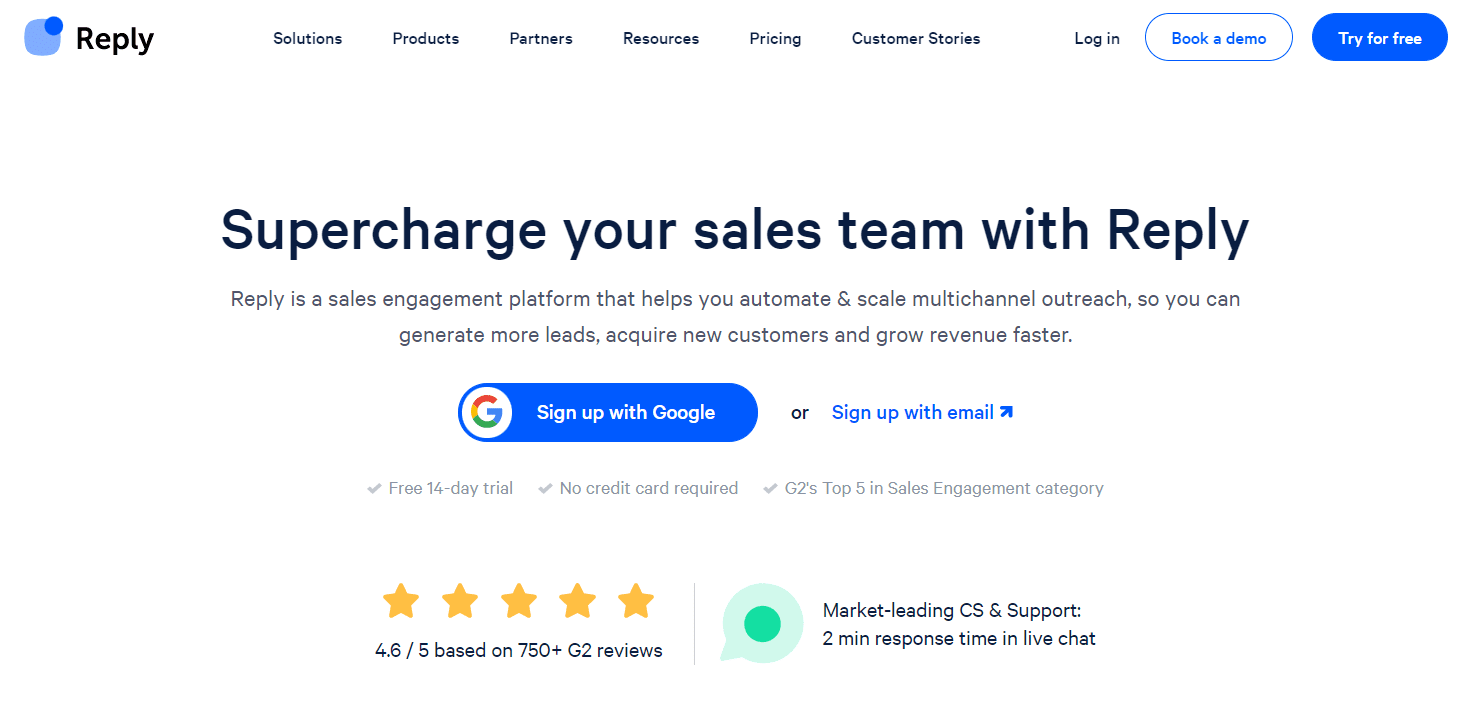Click the checkmark beside No credit card required
1457x703 pixels.
(545, 488)
